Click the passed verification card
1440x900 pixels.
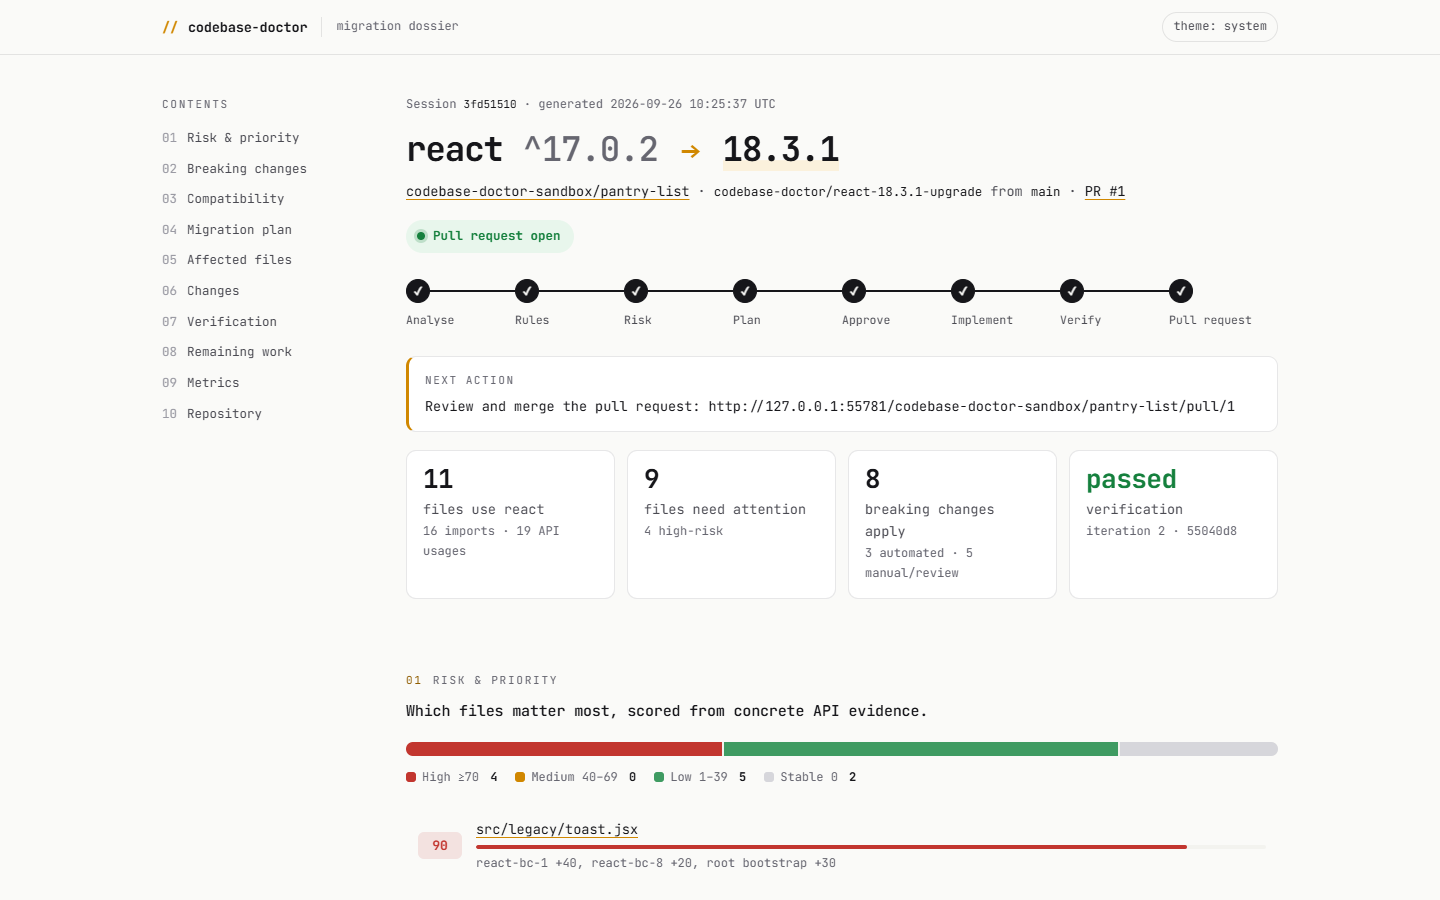[x=1173, y=524]
